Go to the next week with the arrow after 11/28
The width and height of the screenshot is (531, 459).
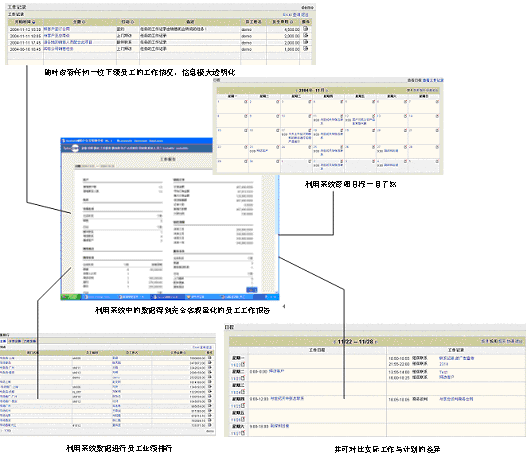(x=376, y=342)
